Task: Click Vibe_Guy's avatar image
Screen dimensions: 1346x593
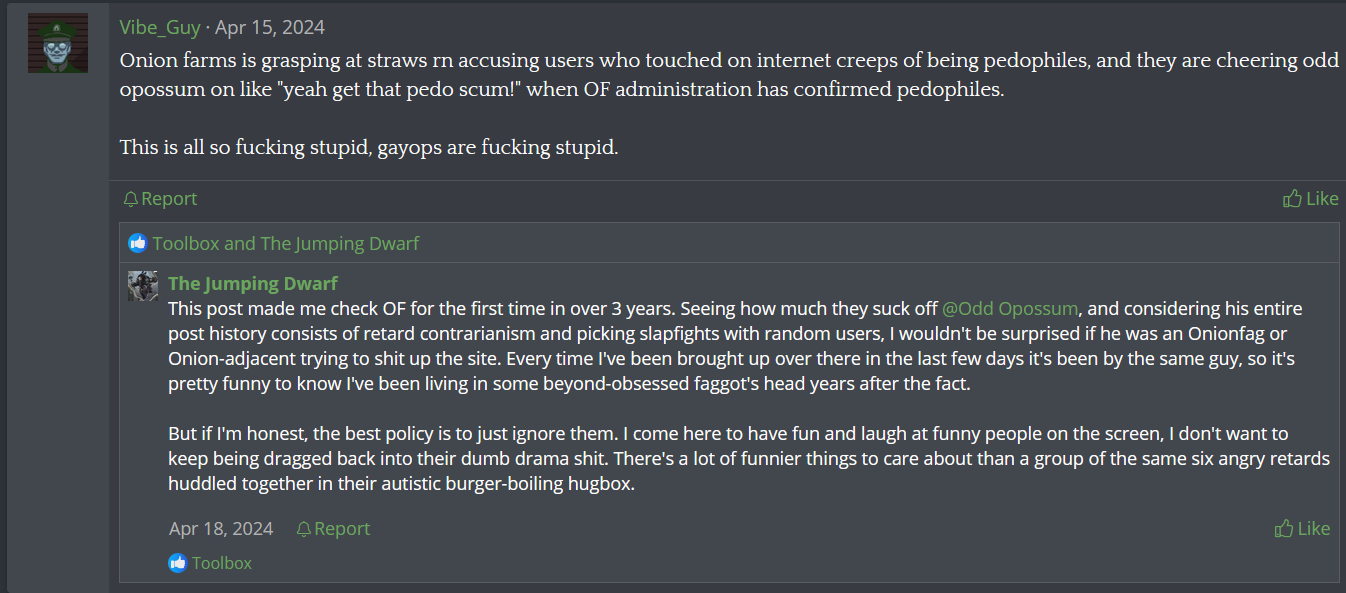Action: point(58,43)
